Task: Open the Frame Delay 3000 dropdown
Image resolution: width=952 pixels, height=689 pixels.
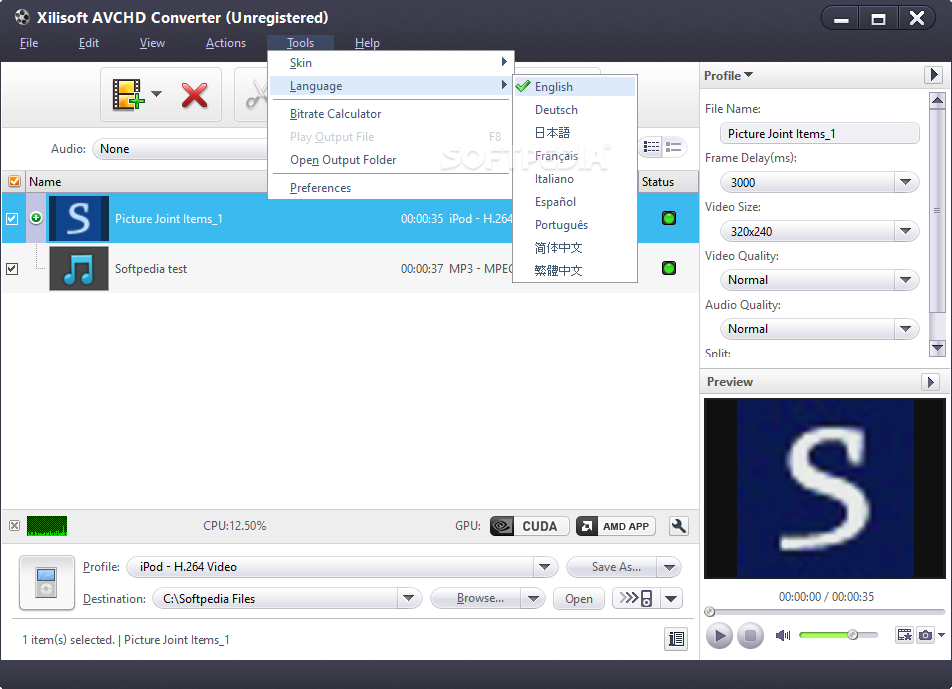Action: (x=905, y=182)
